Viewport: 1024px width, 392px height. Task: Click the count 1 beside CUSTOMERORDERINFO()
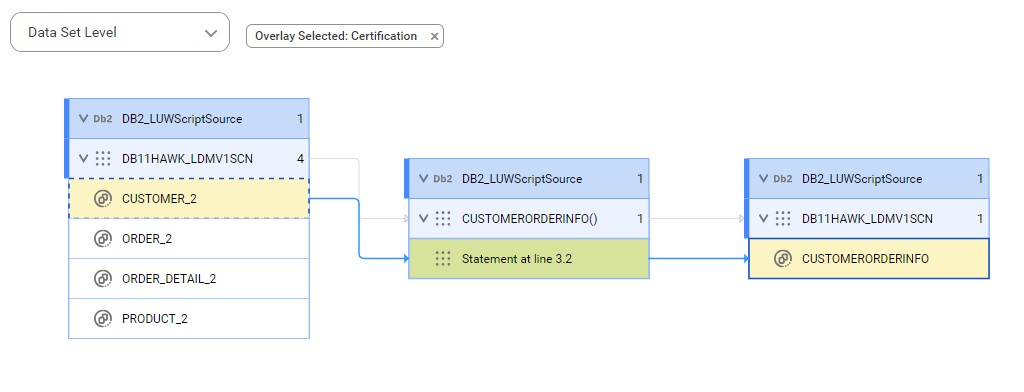pyautogui.click(x=641, y=219)
